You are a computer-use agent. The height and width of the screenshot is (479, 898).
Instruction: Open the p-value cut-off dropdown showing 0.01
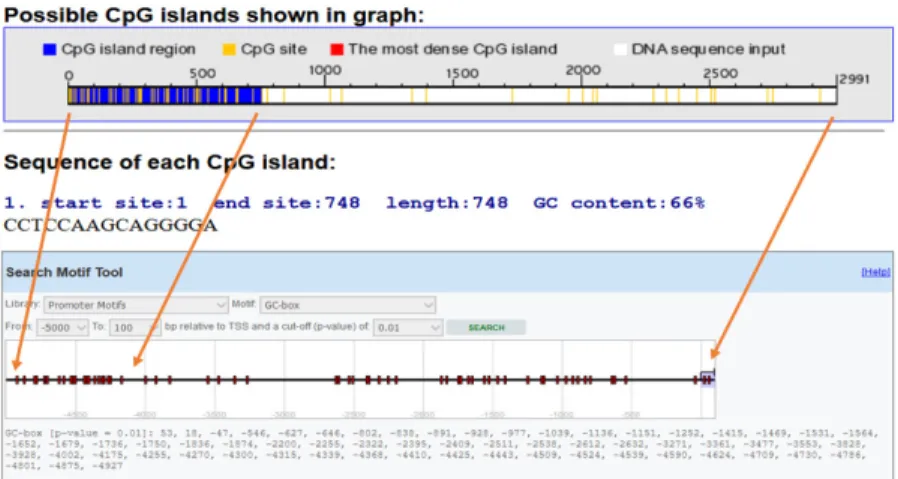(408, 328)
